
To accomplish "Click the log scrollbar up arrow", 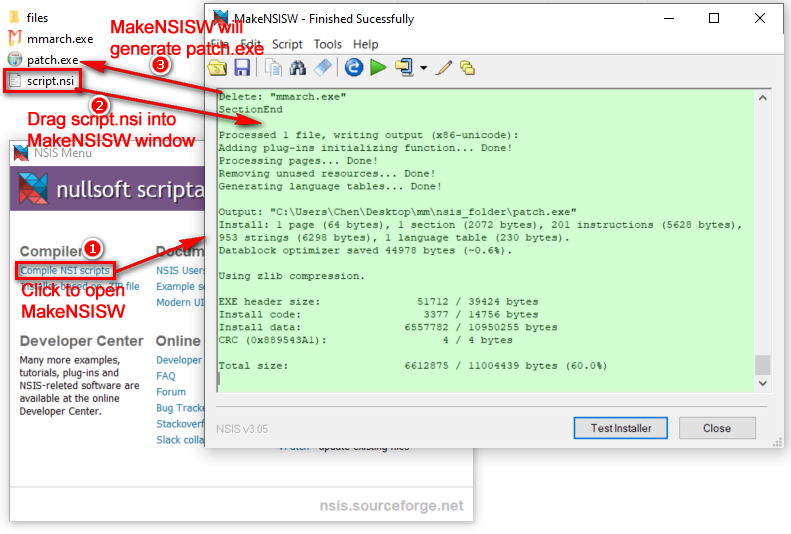I will 762,98.
